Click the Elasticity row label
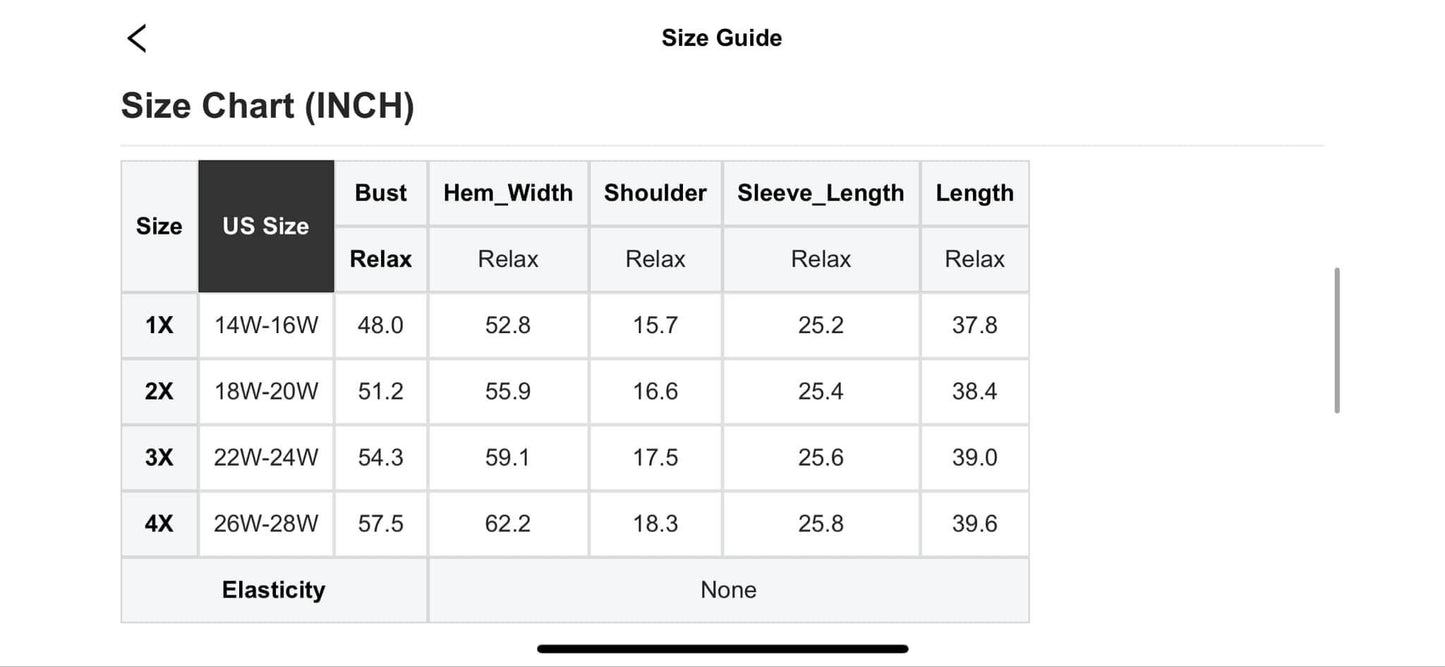The height and width of the screenshot is (667, 1445). 274,590
